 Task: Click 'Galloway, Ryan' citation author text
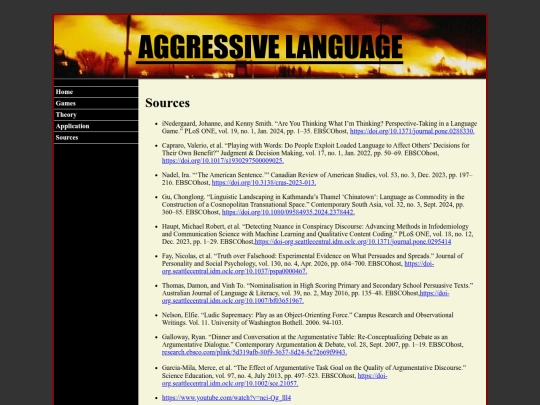pos(184,337)
